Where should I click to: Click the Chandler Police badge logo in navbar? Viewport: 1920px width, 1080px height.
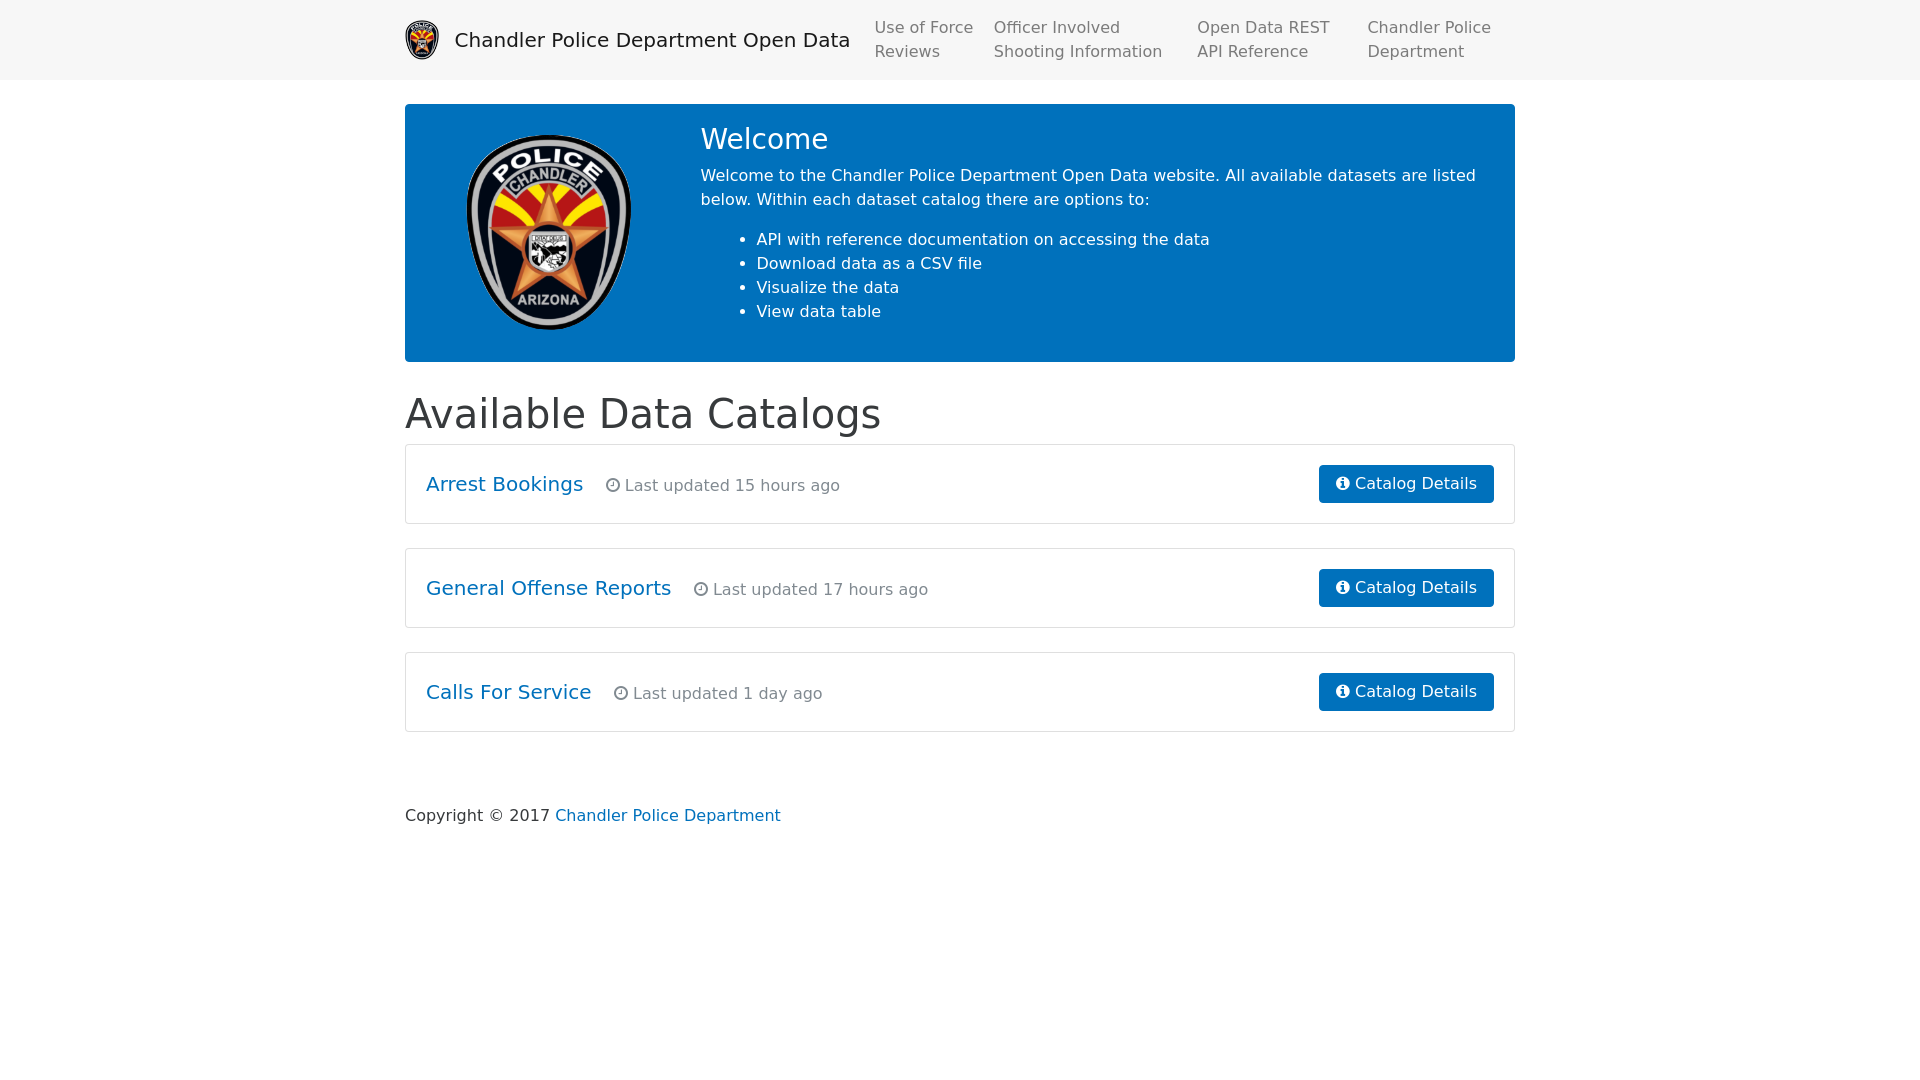click(x=422, y=40)
